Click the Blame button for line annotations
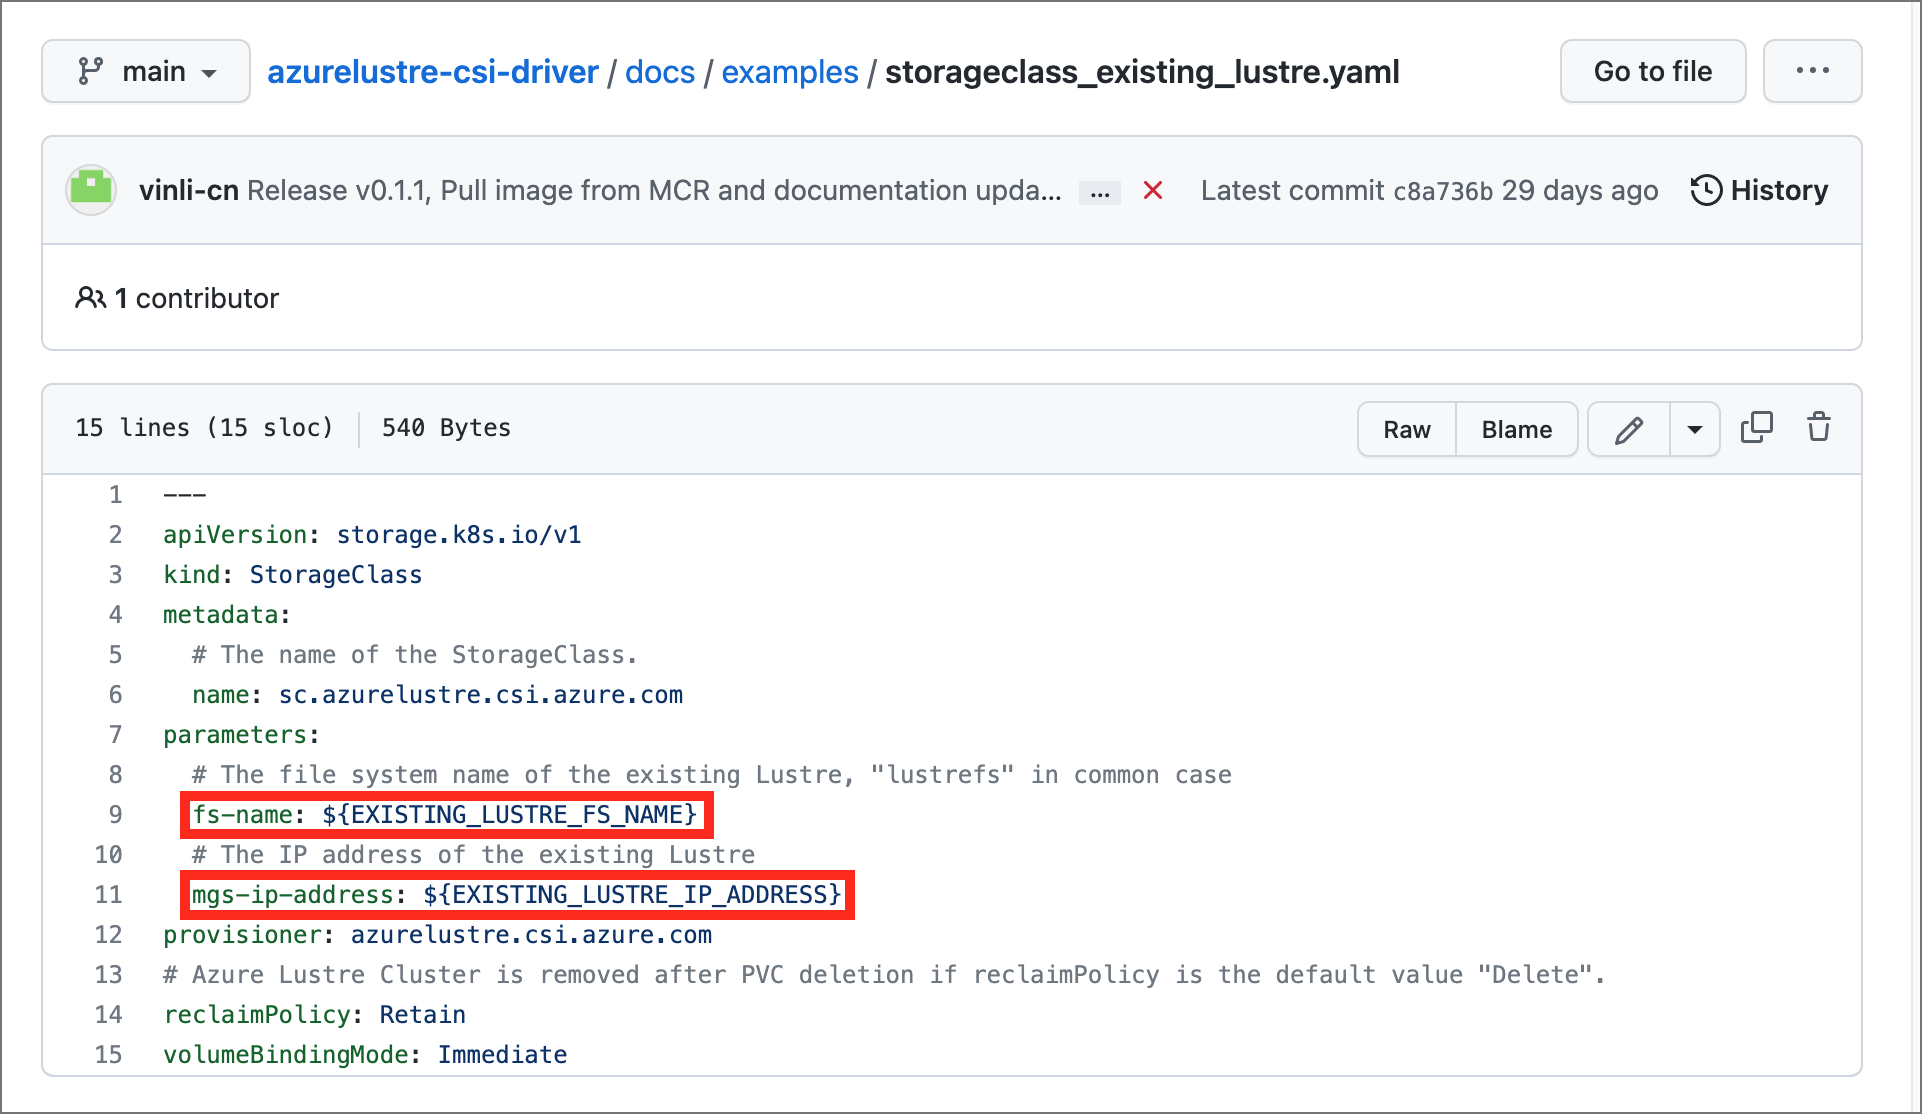1922x1114 pixels. coord(1515,428)
